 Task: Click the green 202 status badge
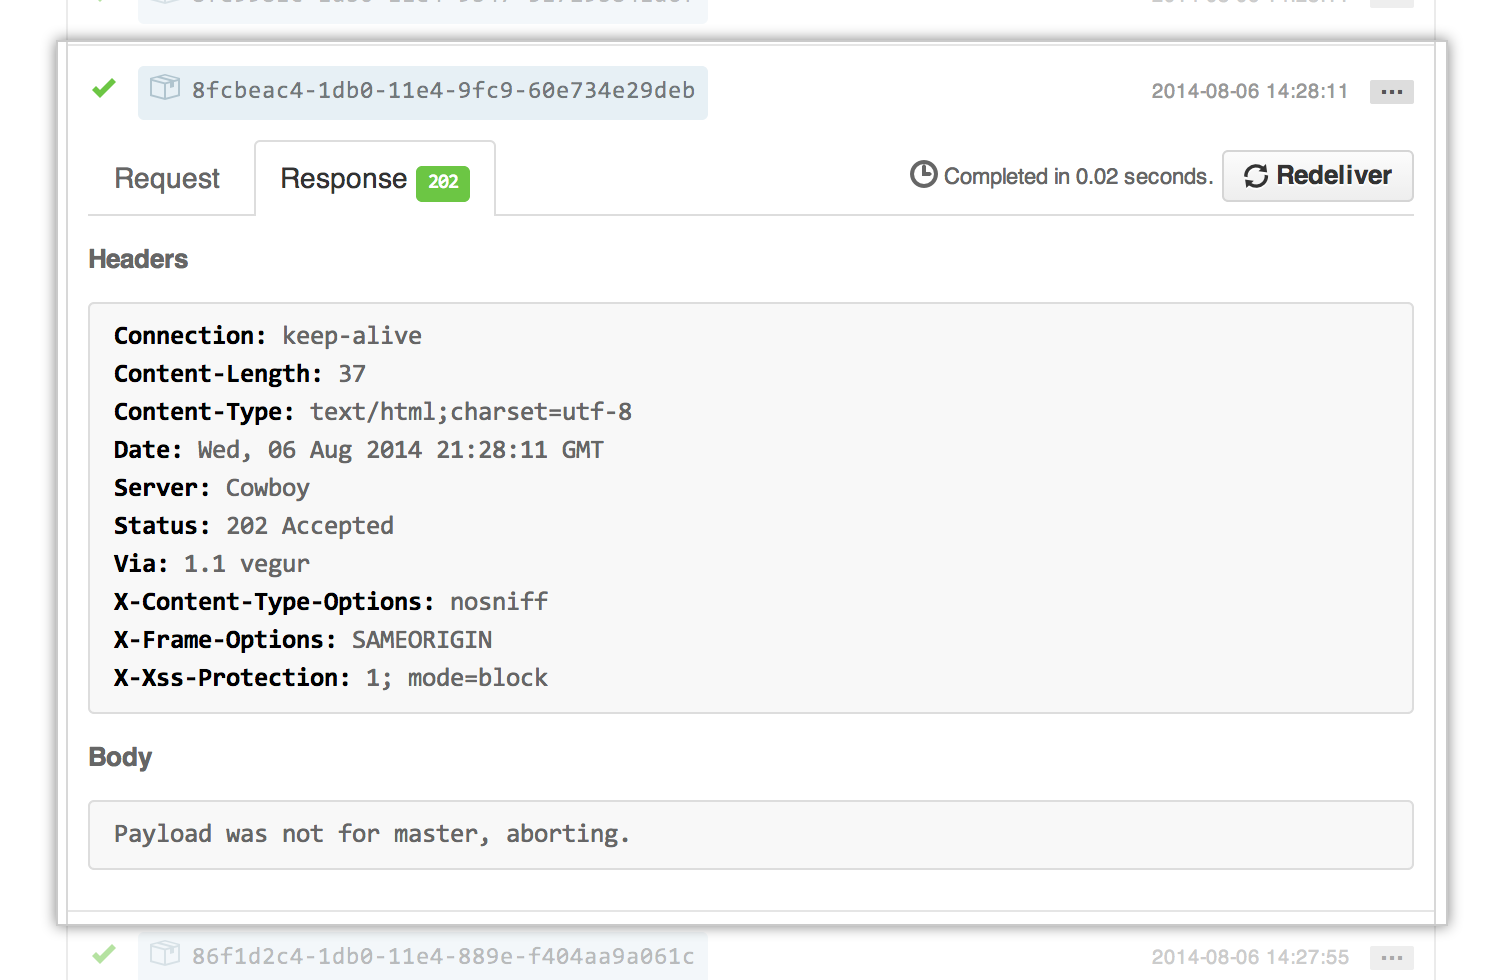443,182
